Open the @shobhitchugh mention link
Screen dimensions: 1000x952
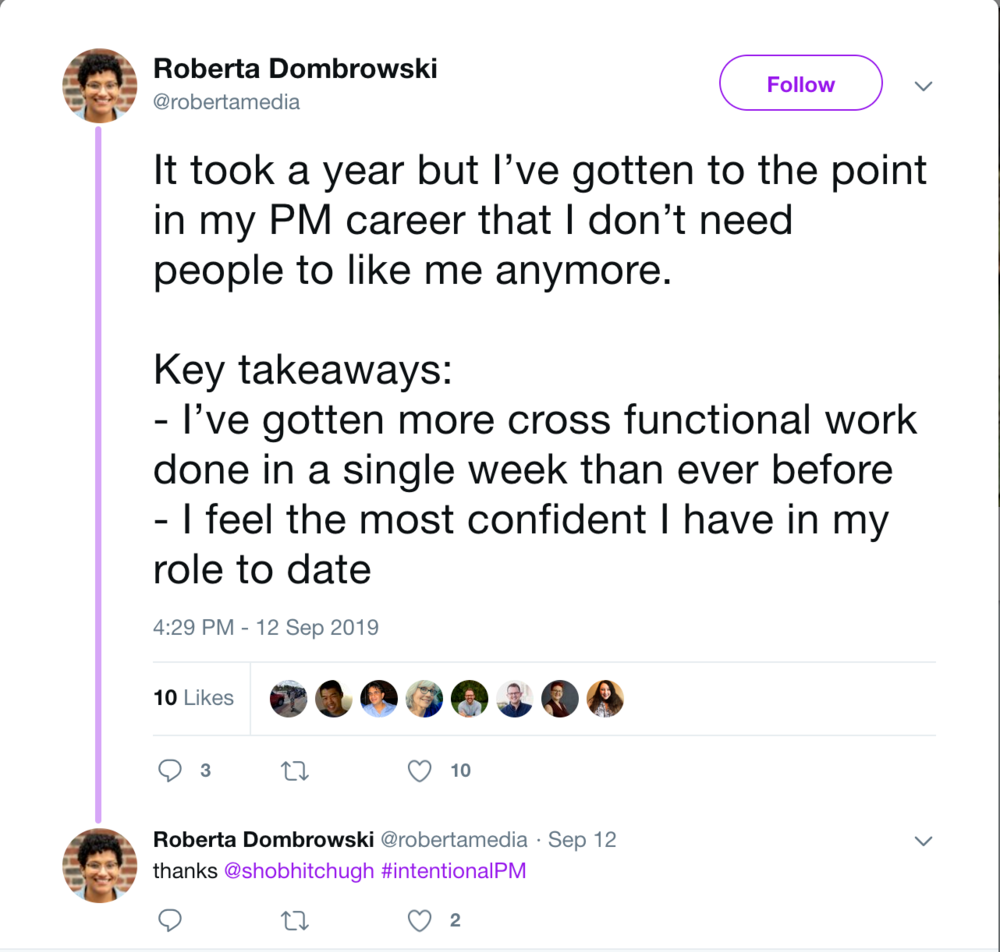pos(298,870)
